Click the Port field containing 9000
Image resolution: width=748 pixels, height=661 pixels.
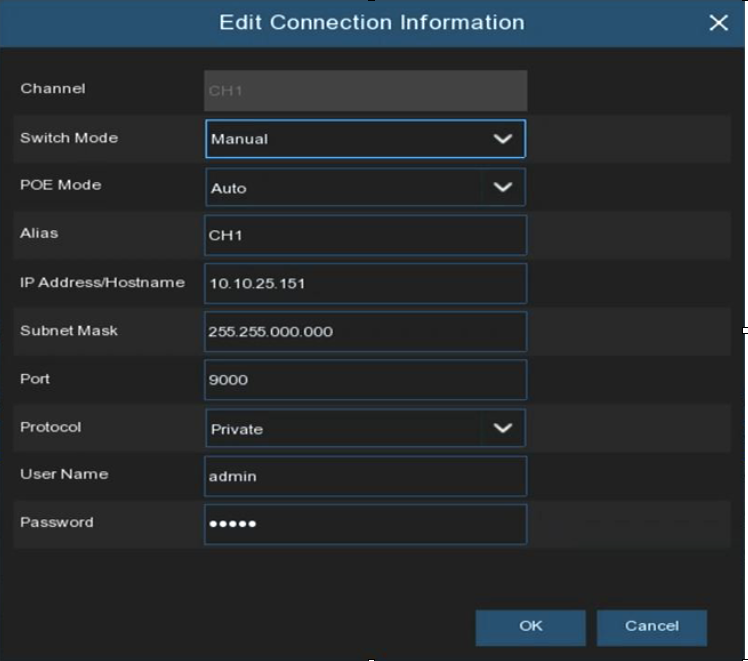pos(365,380)
